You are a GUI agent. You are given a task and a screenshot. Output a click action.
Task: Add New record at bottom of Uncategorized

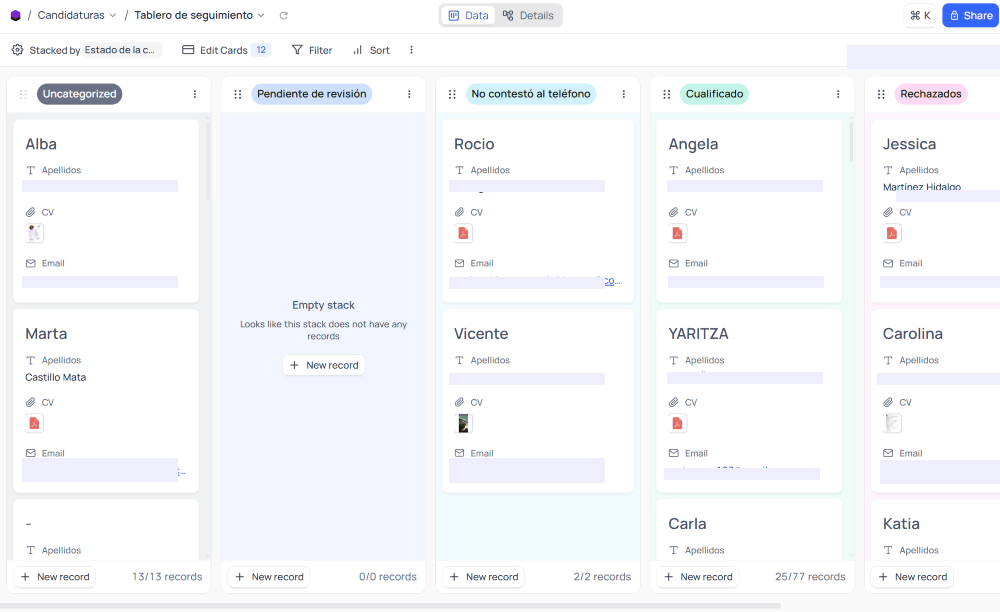click(x=55, y=577)
